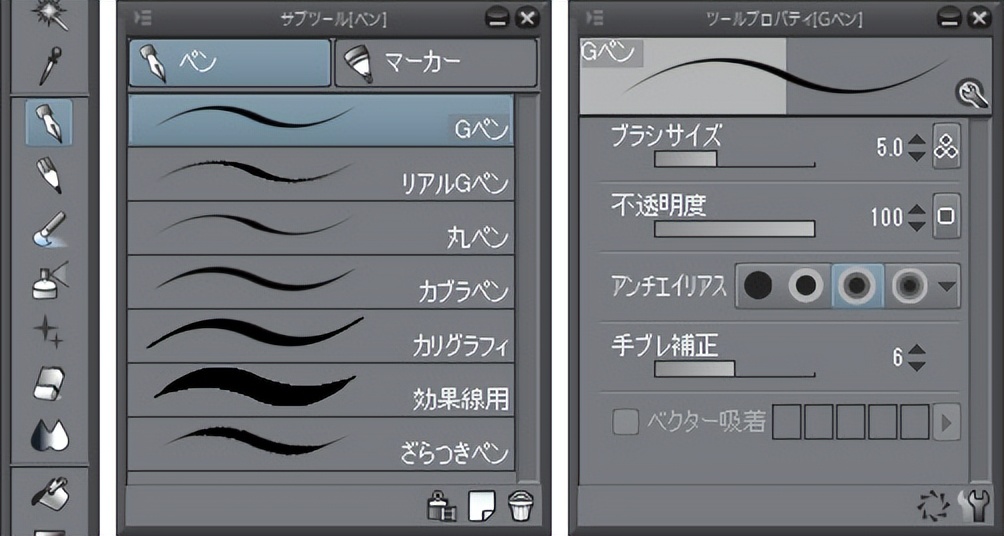Select the カリグラフィ pen
The height and width of the screenshot is (536, 1004).
(321, 336)
